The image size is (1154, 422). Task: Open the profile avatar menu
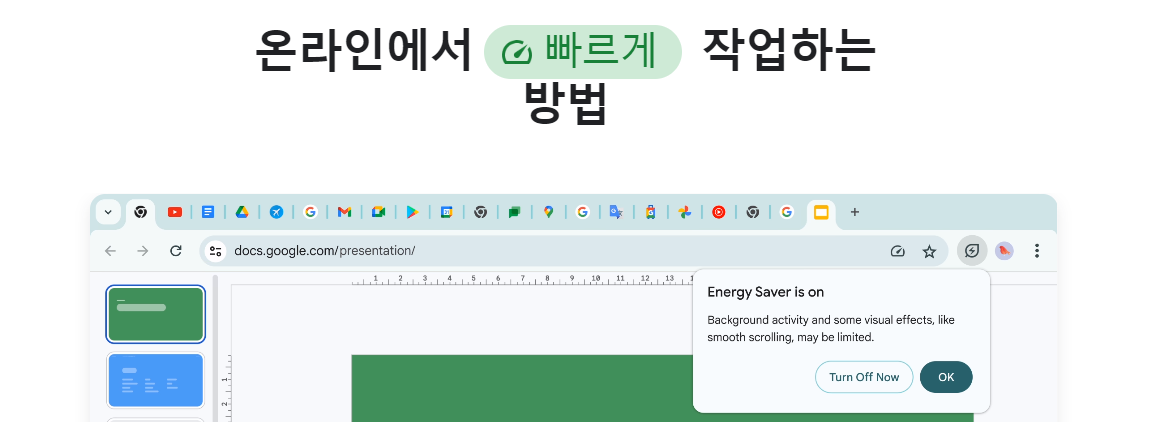coord(1004,251)
